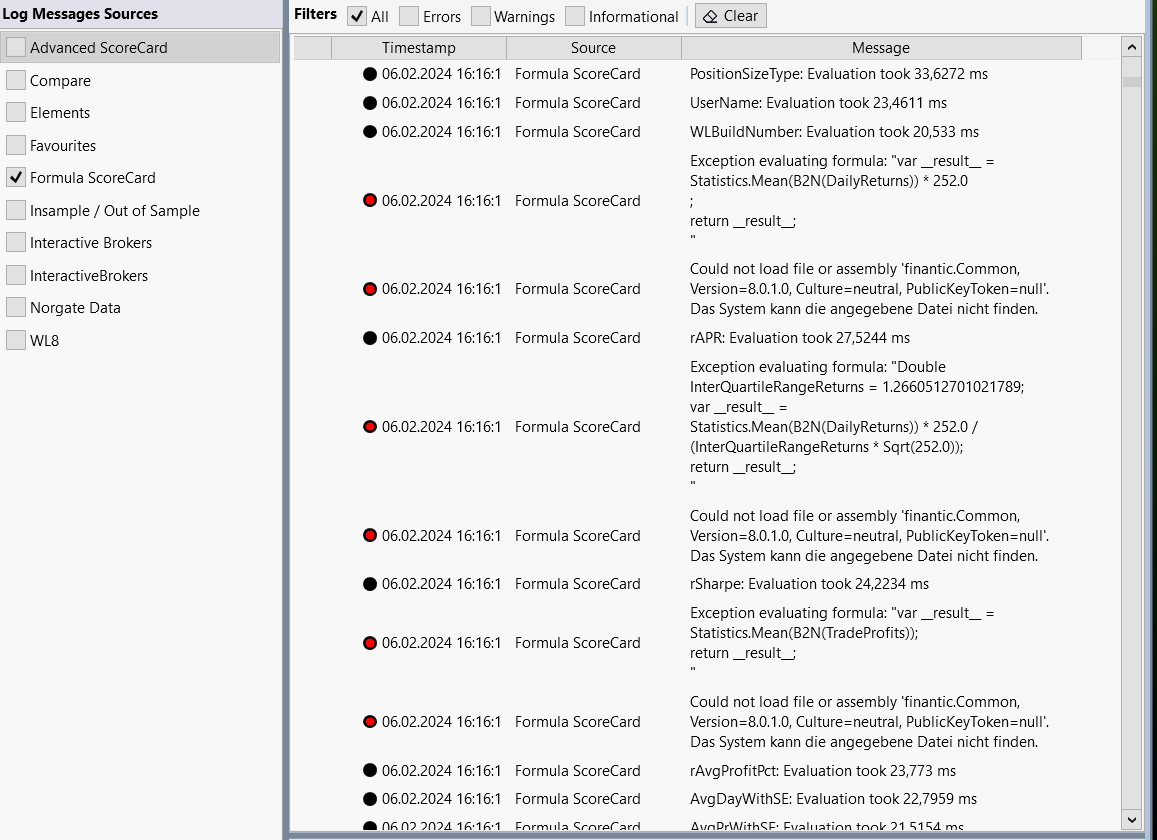The image size is (1157, 840).
Task: Enable the Warnings filter checkbox
Action: coord(481,16)
